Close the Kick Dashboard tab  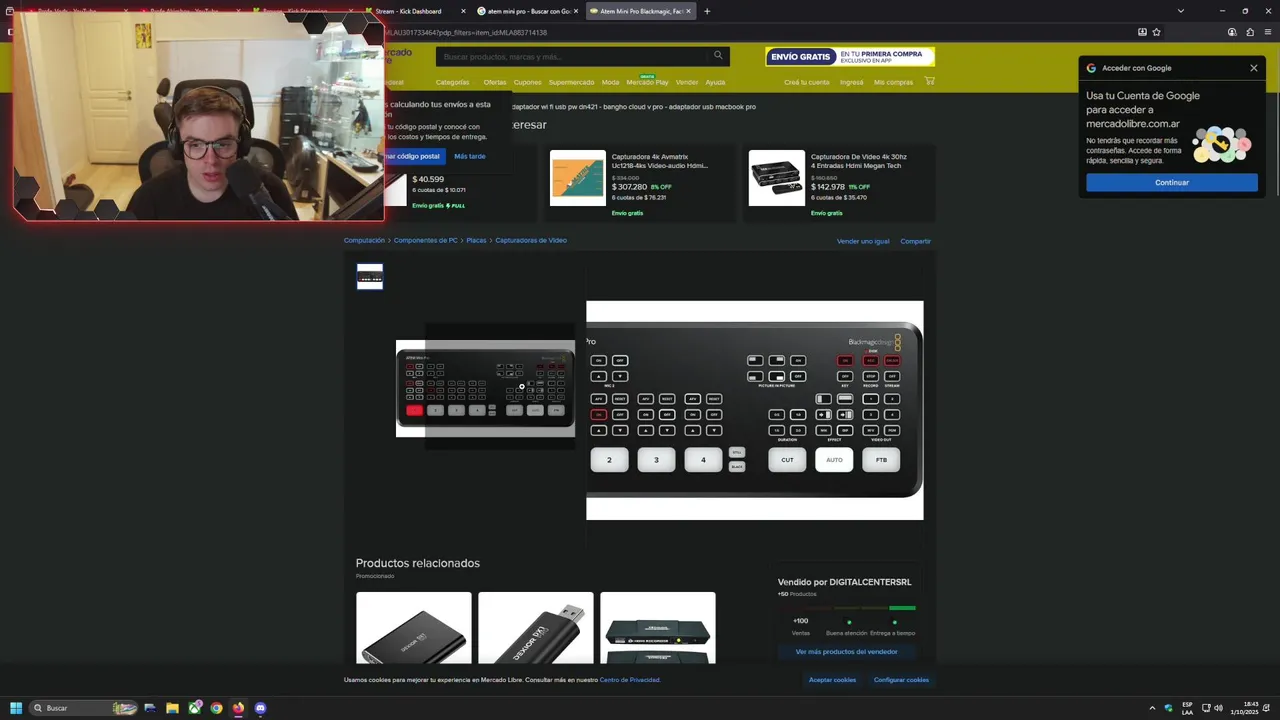point(463,11)
